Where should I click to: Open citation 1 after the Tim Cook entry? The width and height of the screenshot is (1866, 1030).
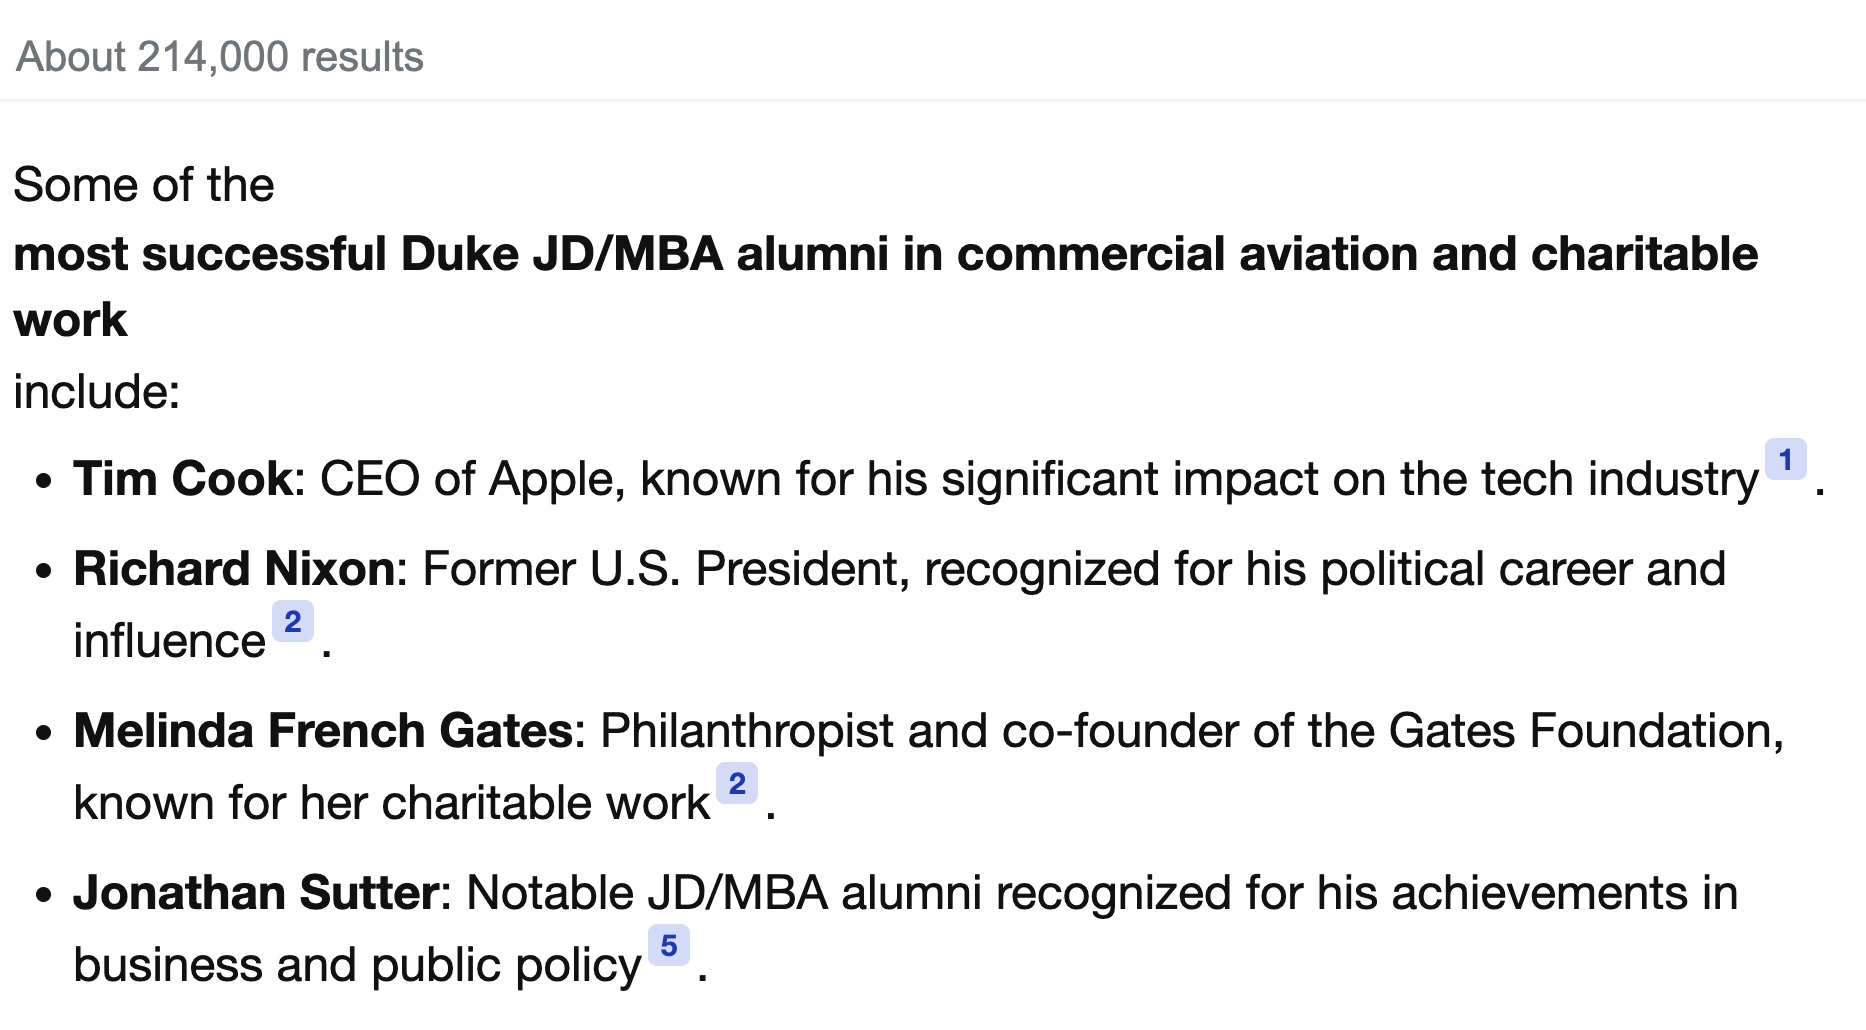tap(1785, 460)
